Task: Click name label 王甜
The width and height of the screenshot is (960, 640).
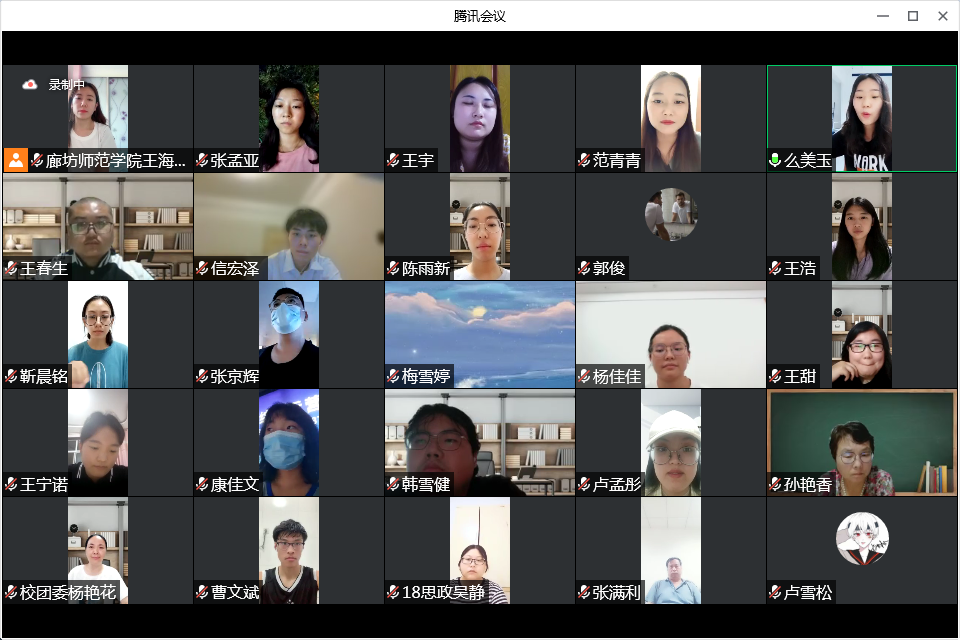Action: pos(800,376)
